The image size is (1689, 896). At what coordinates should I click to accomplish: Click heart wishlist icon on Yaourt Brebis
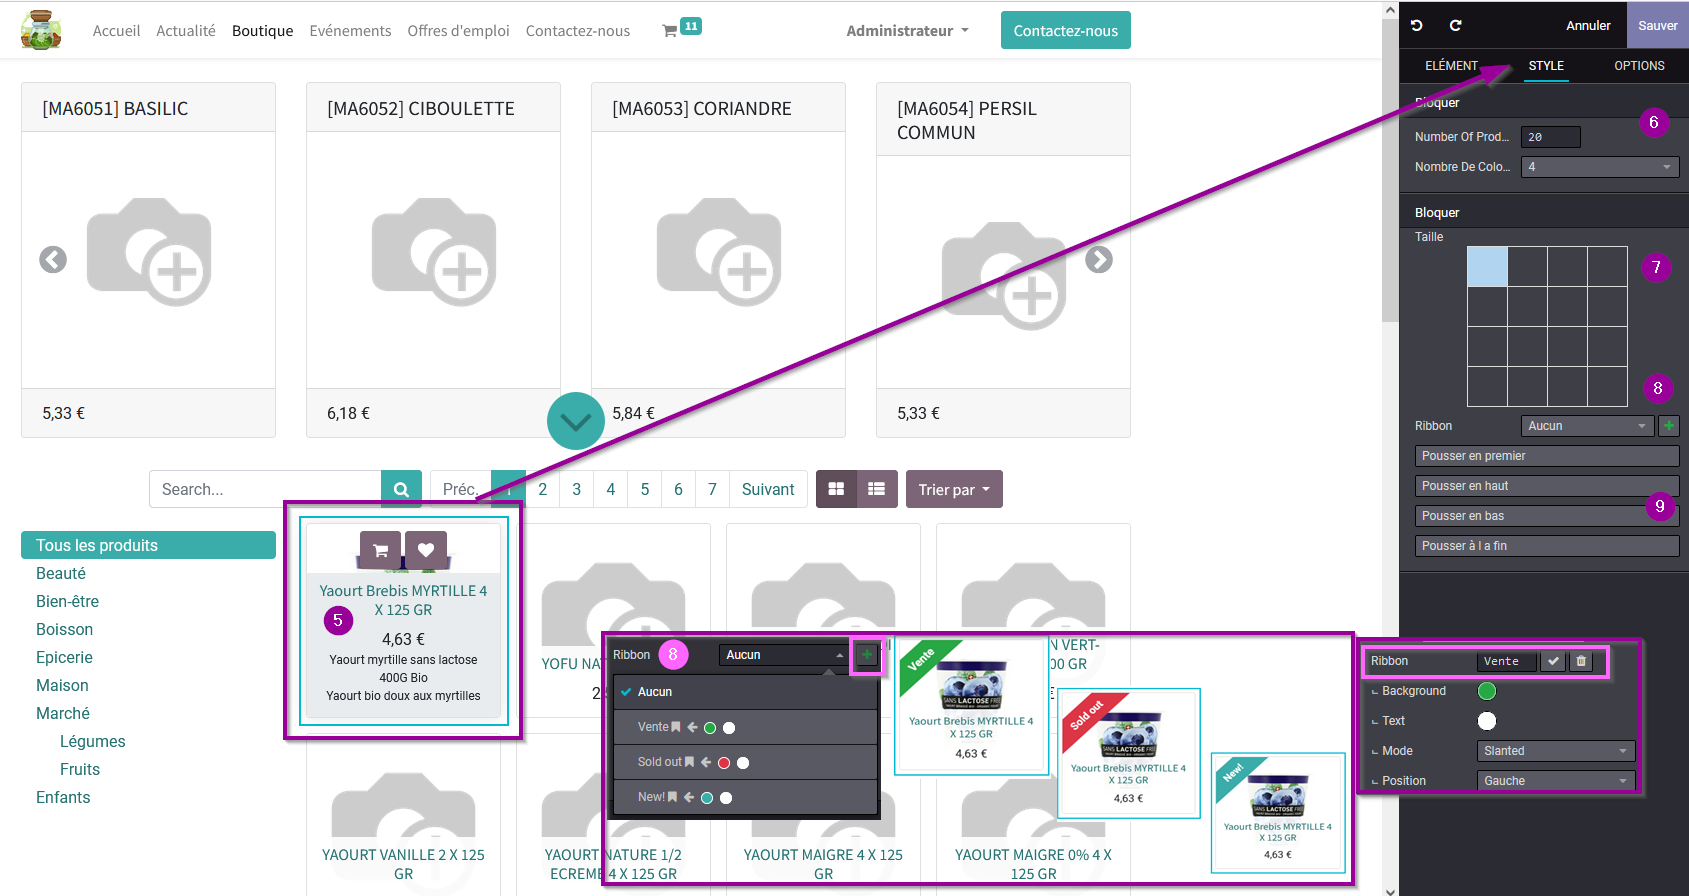pos(426,550)
